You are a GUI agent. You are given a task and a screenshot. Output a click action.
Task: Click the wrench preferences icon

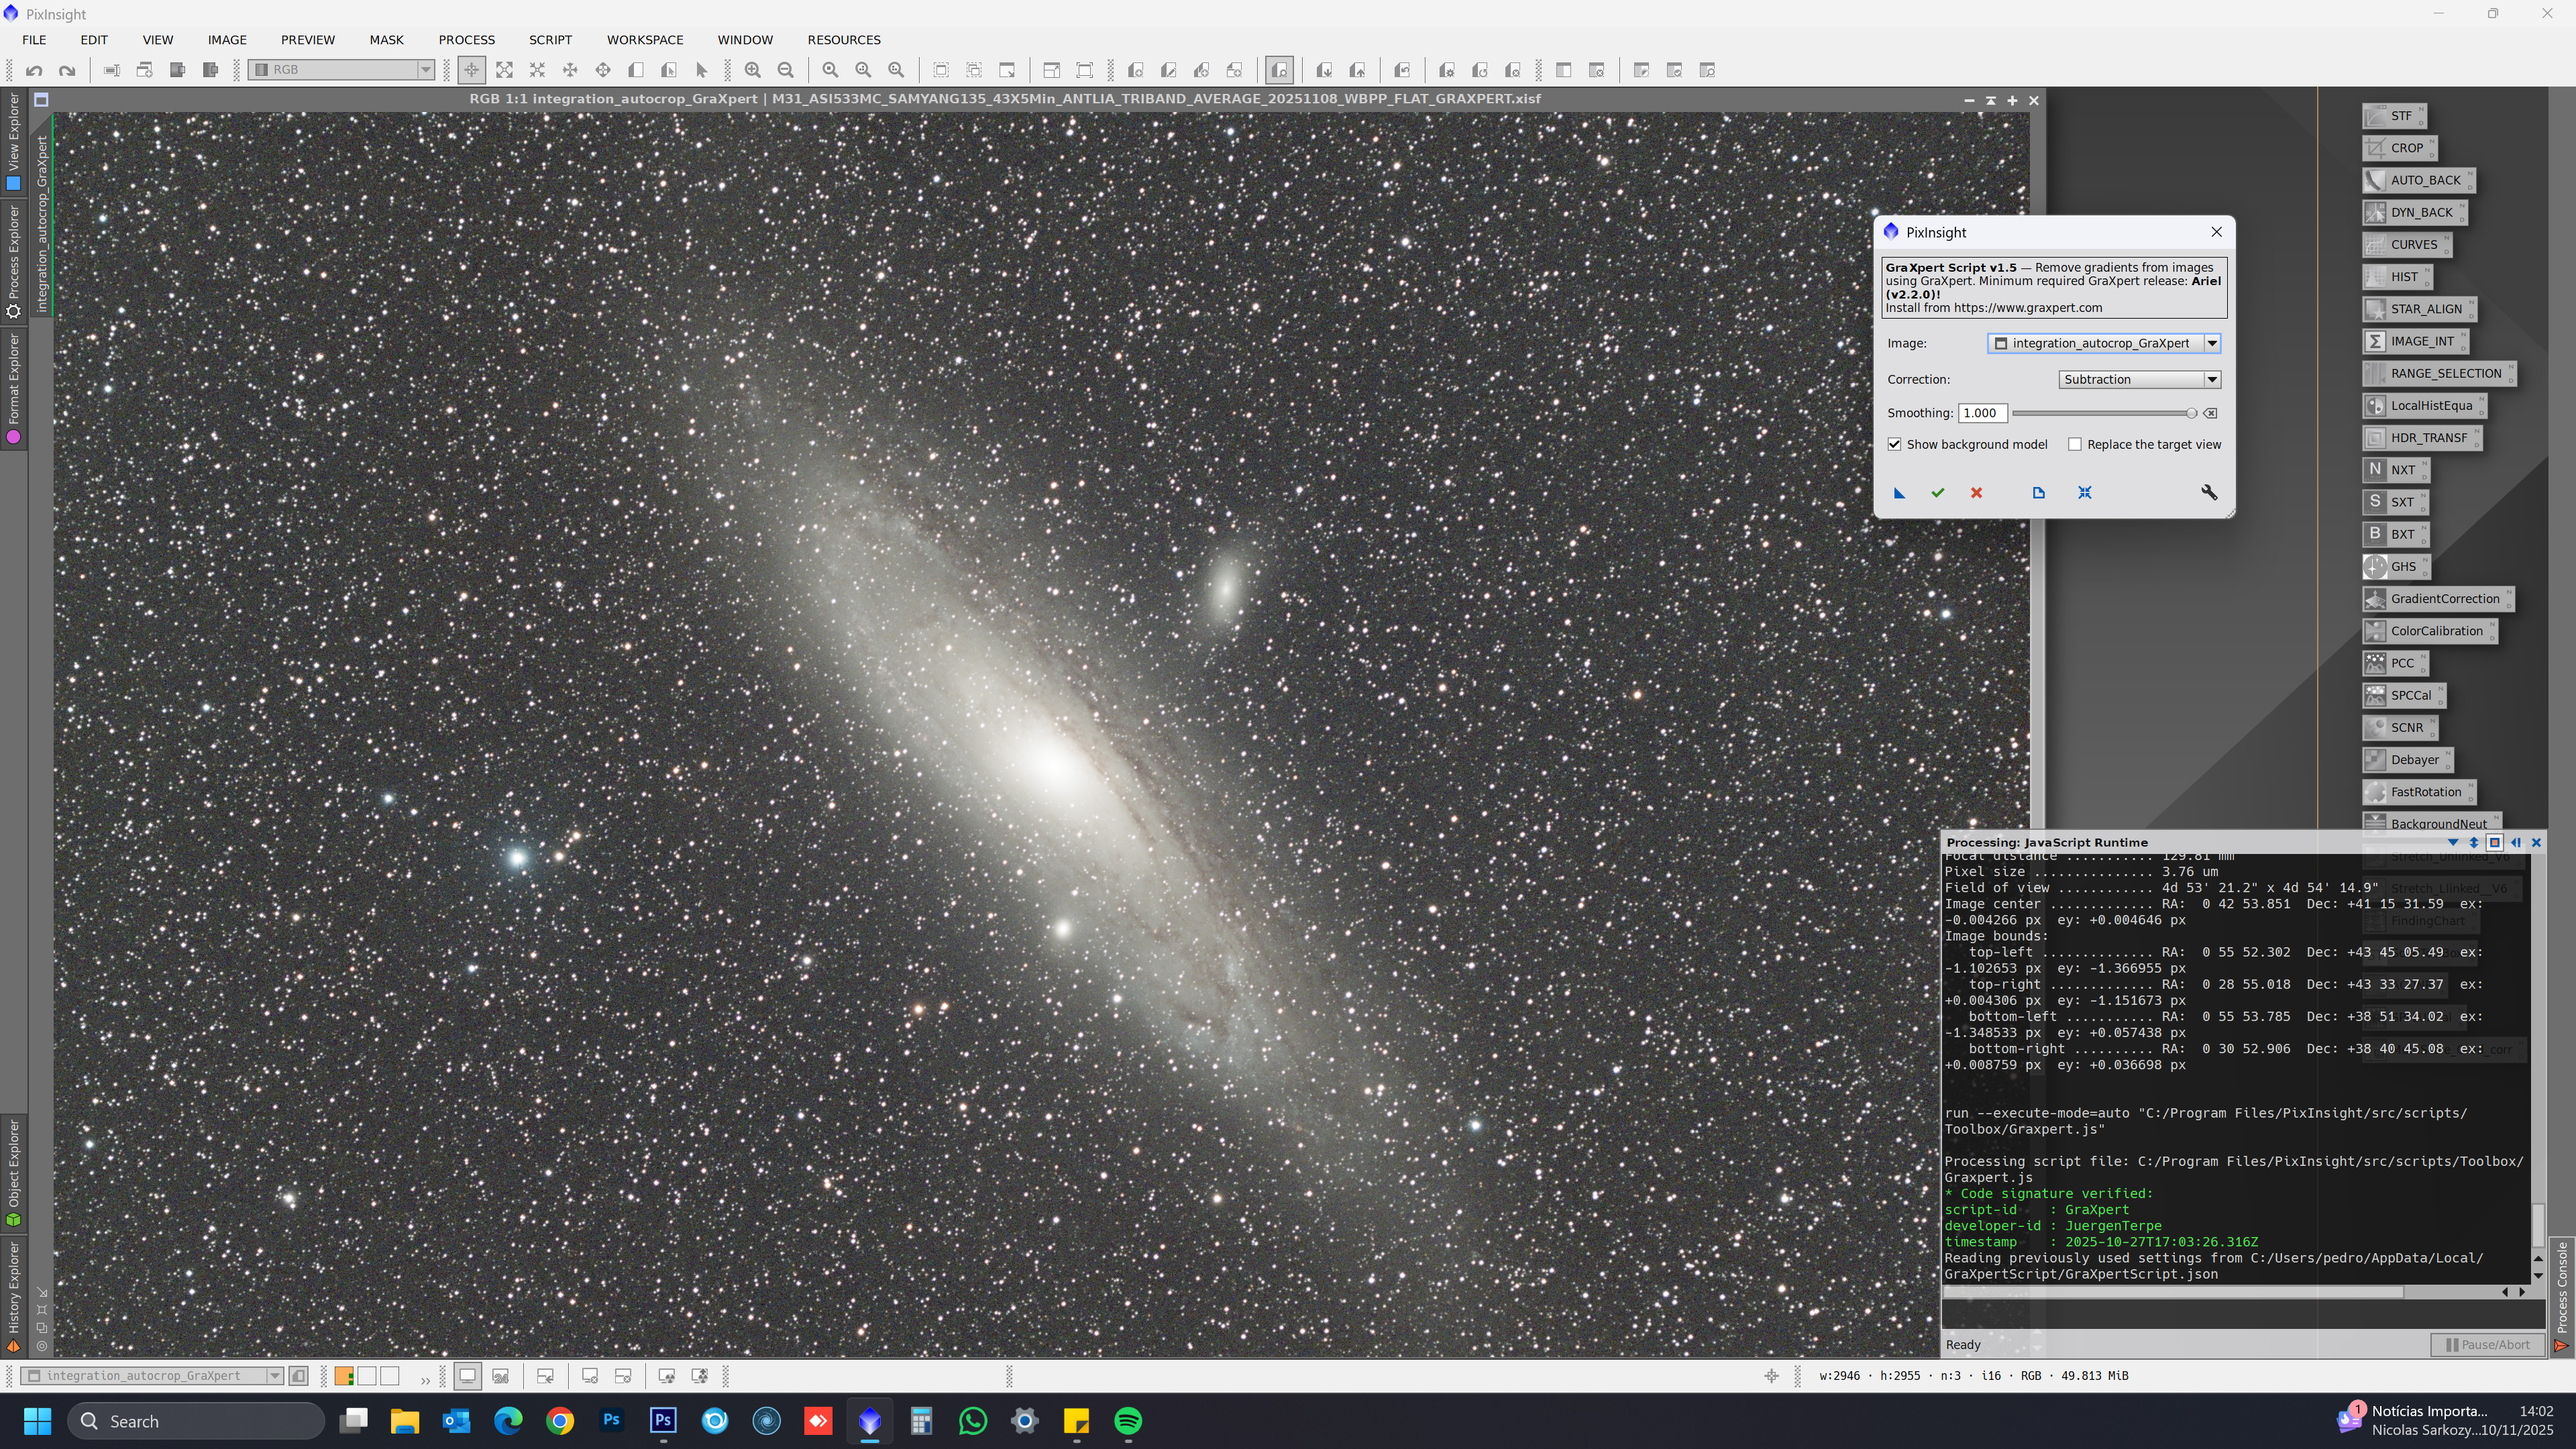2209,493
